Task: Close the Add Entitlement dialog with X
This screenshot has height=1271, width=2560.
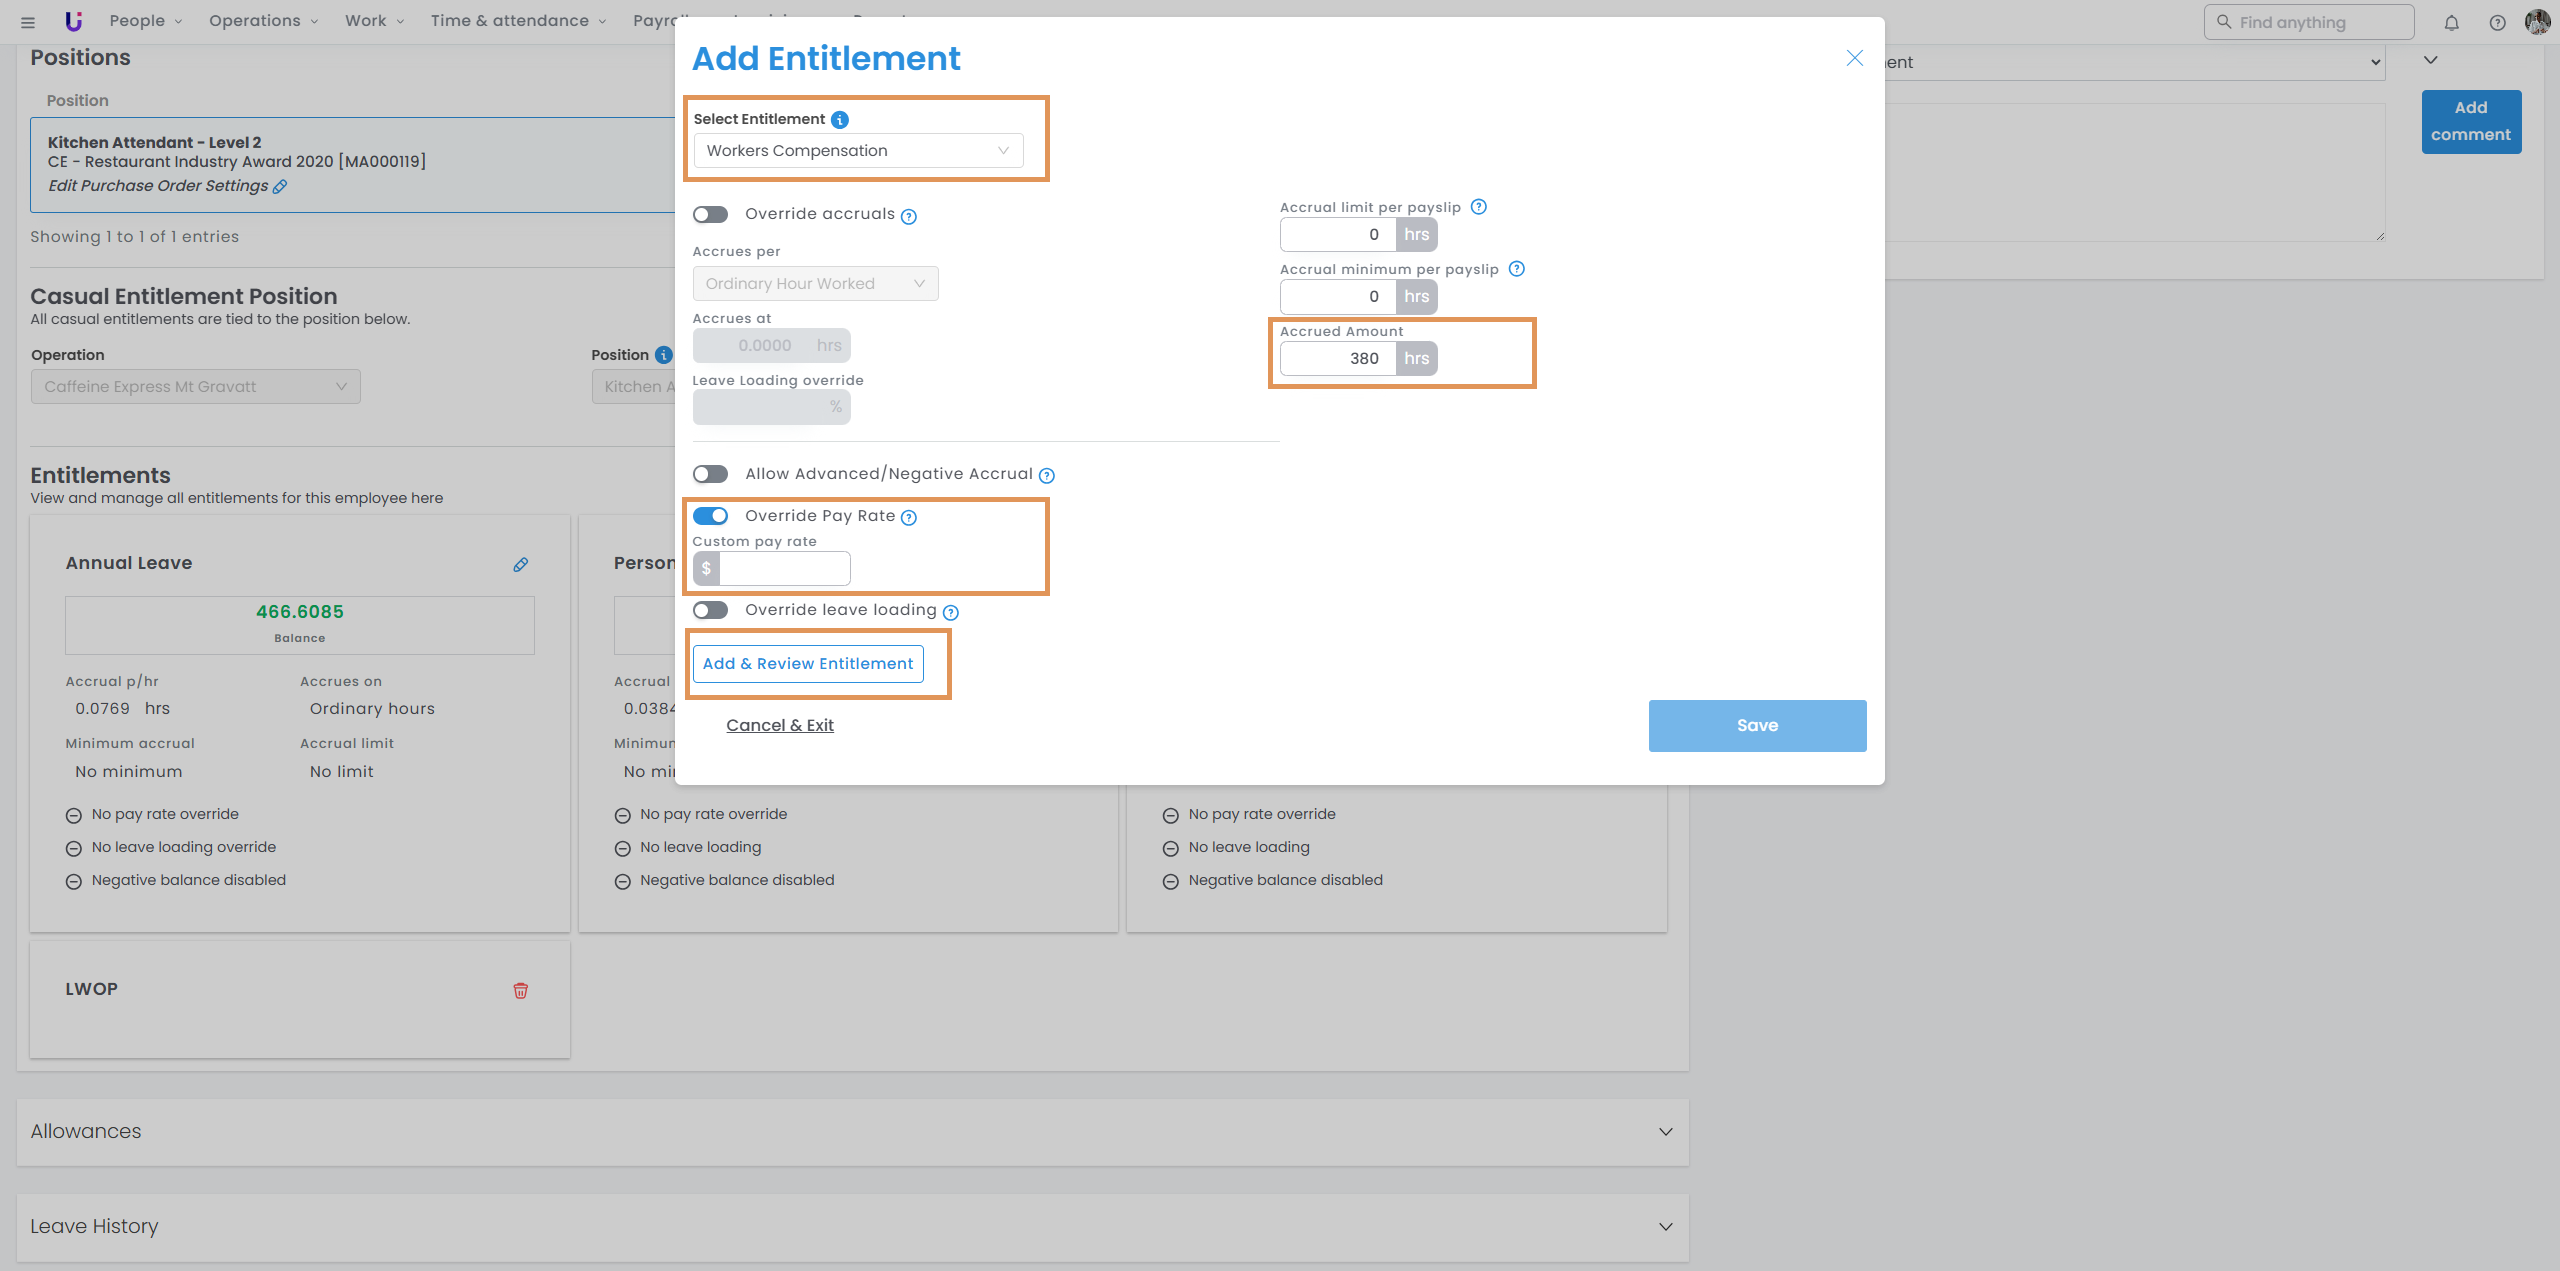Action: (1854, 58)
